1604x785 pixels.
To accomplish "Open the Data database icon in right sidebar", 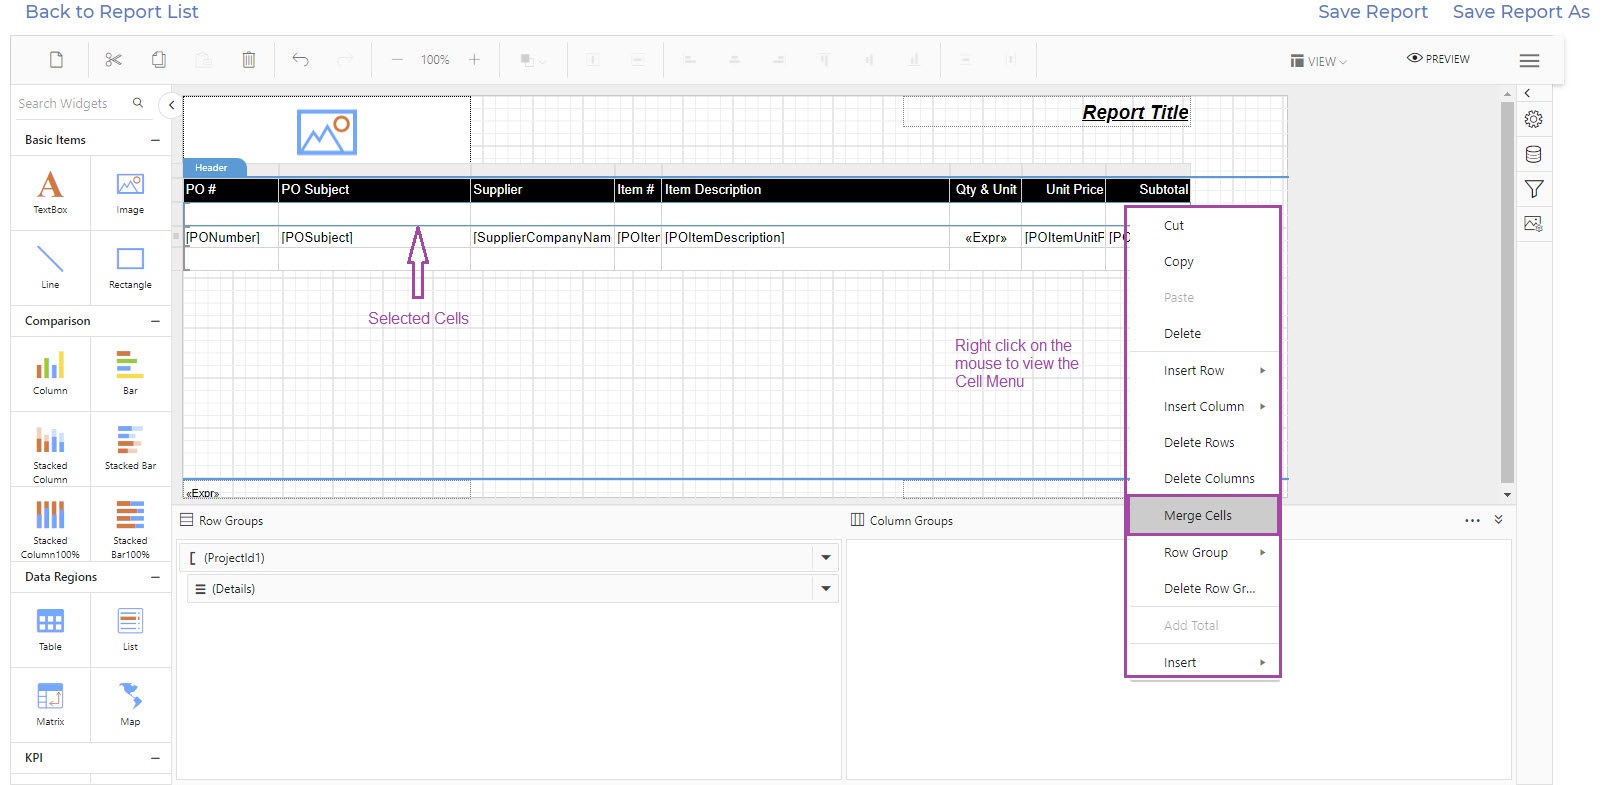I will (1533, 154).
